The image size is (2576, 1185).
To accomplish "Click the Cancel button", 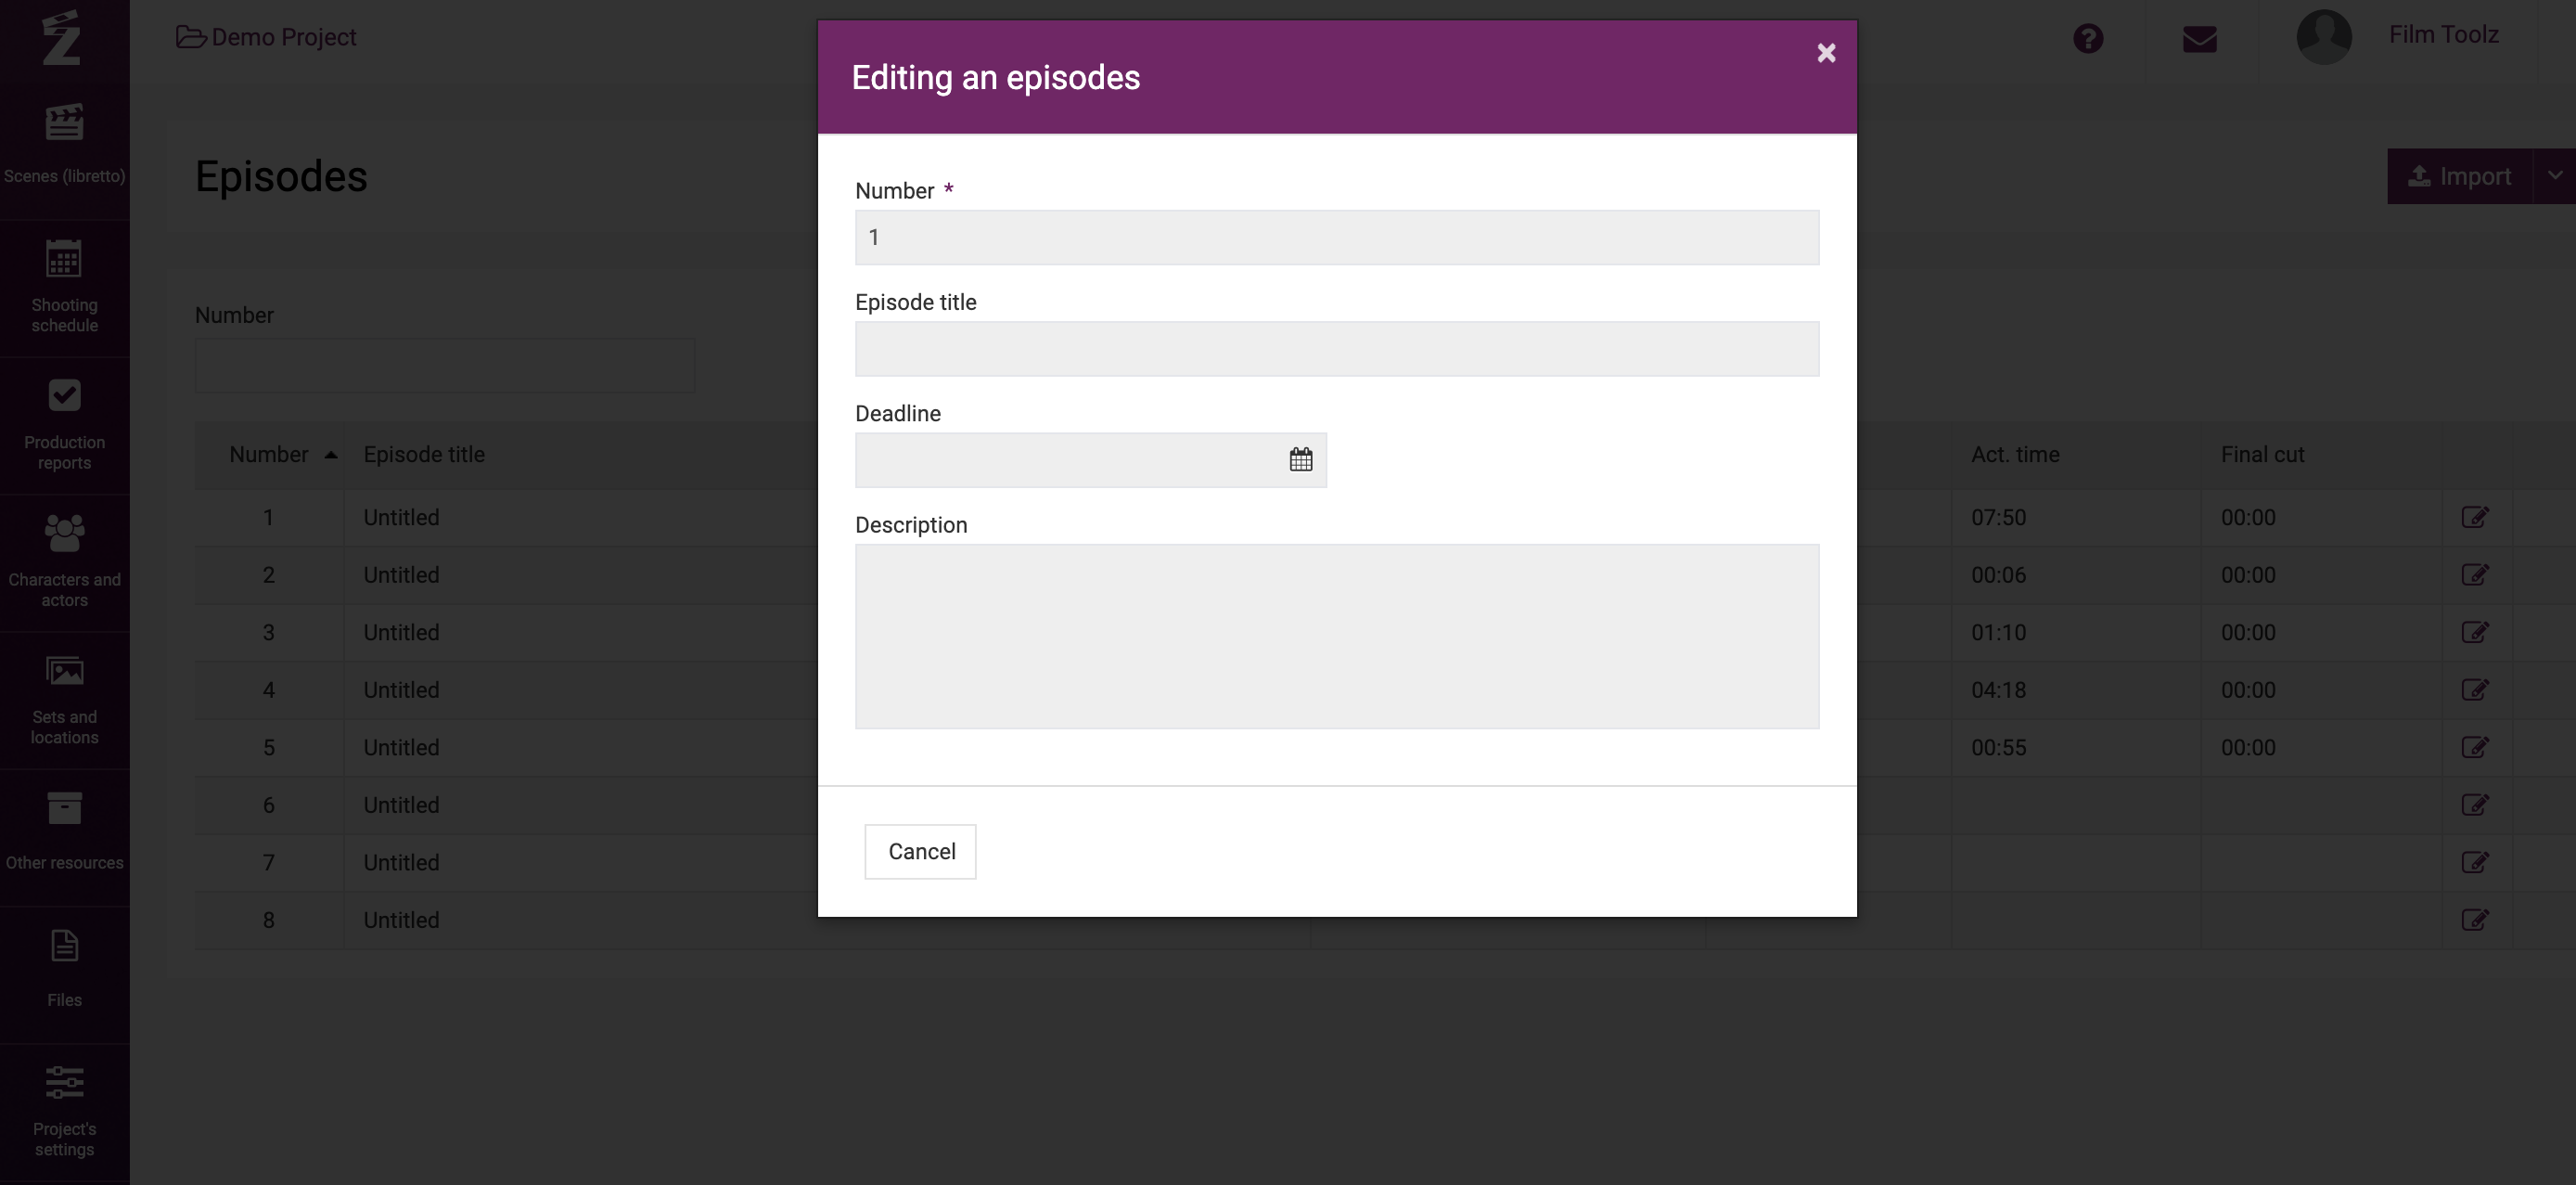I will tap(920, 852).
